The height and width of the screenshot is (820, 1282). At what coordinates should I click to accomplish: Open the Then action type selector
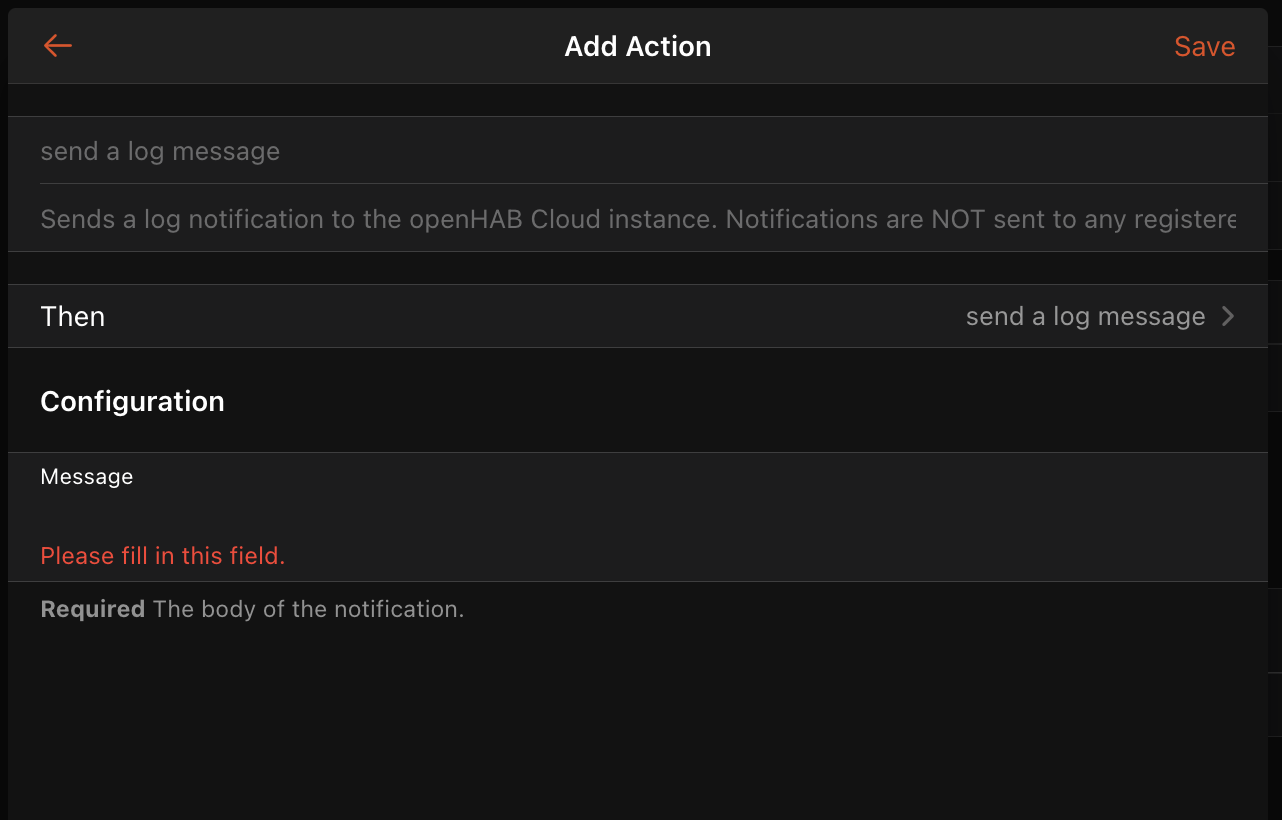click(x=638, y=316)
